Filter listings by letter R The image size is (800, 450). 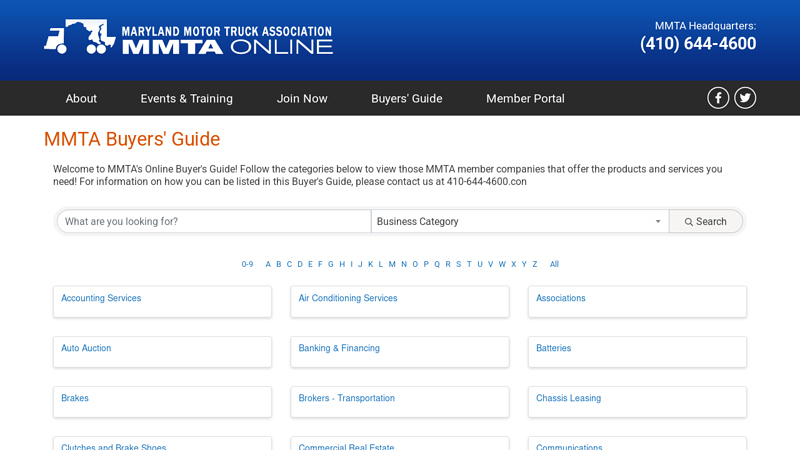coord(448,264)
